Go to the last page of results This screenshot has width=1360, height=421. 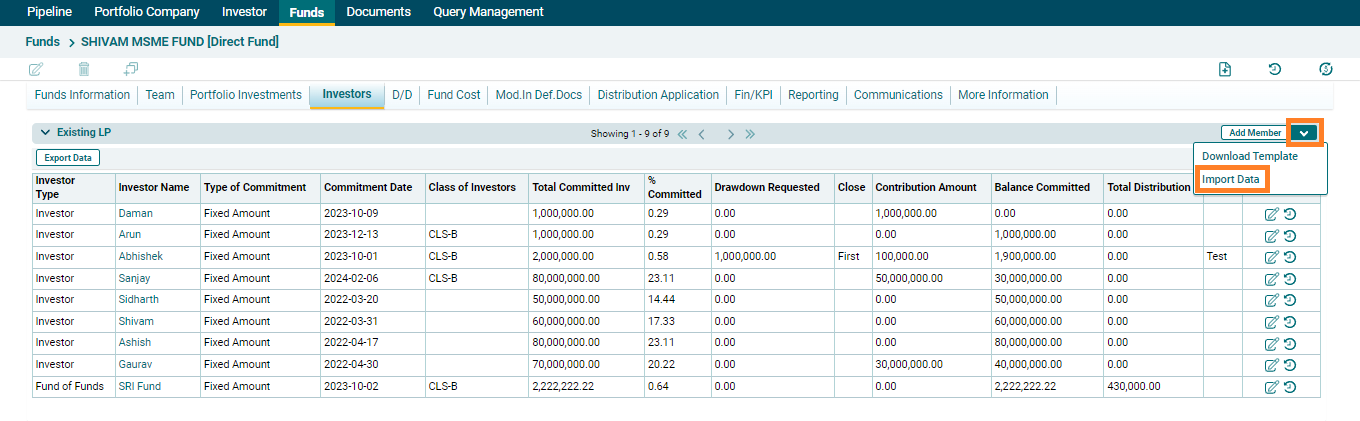(750, 133)
